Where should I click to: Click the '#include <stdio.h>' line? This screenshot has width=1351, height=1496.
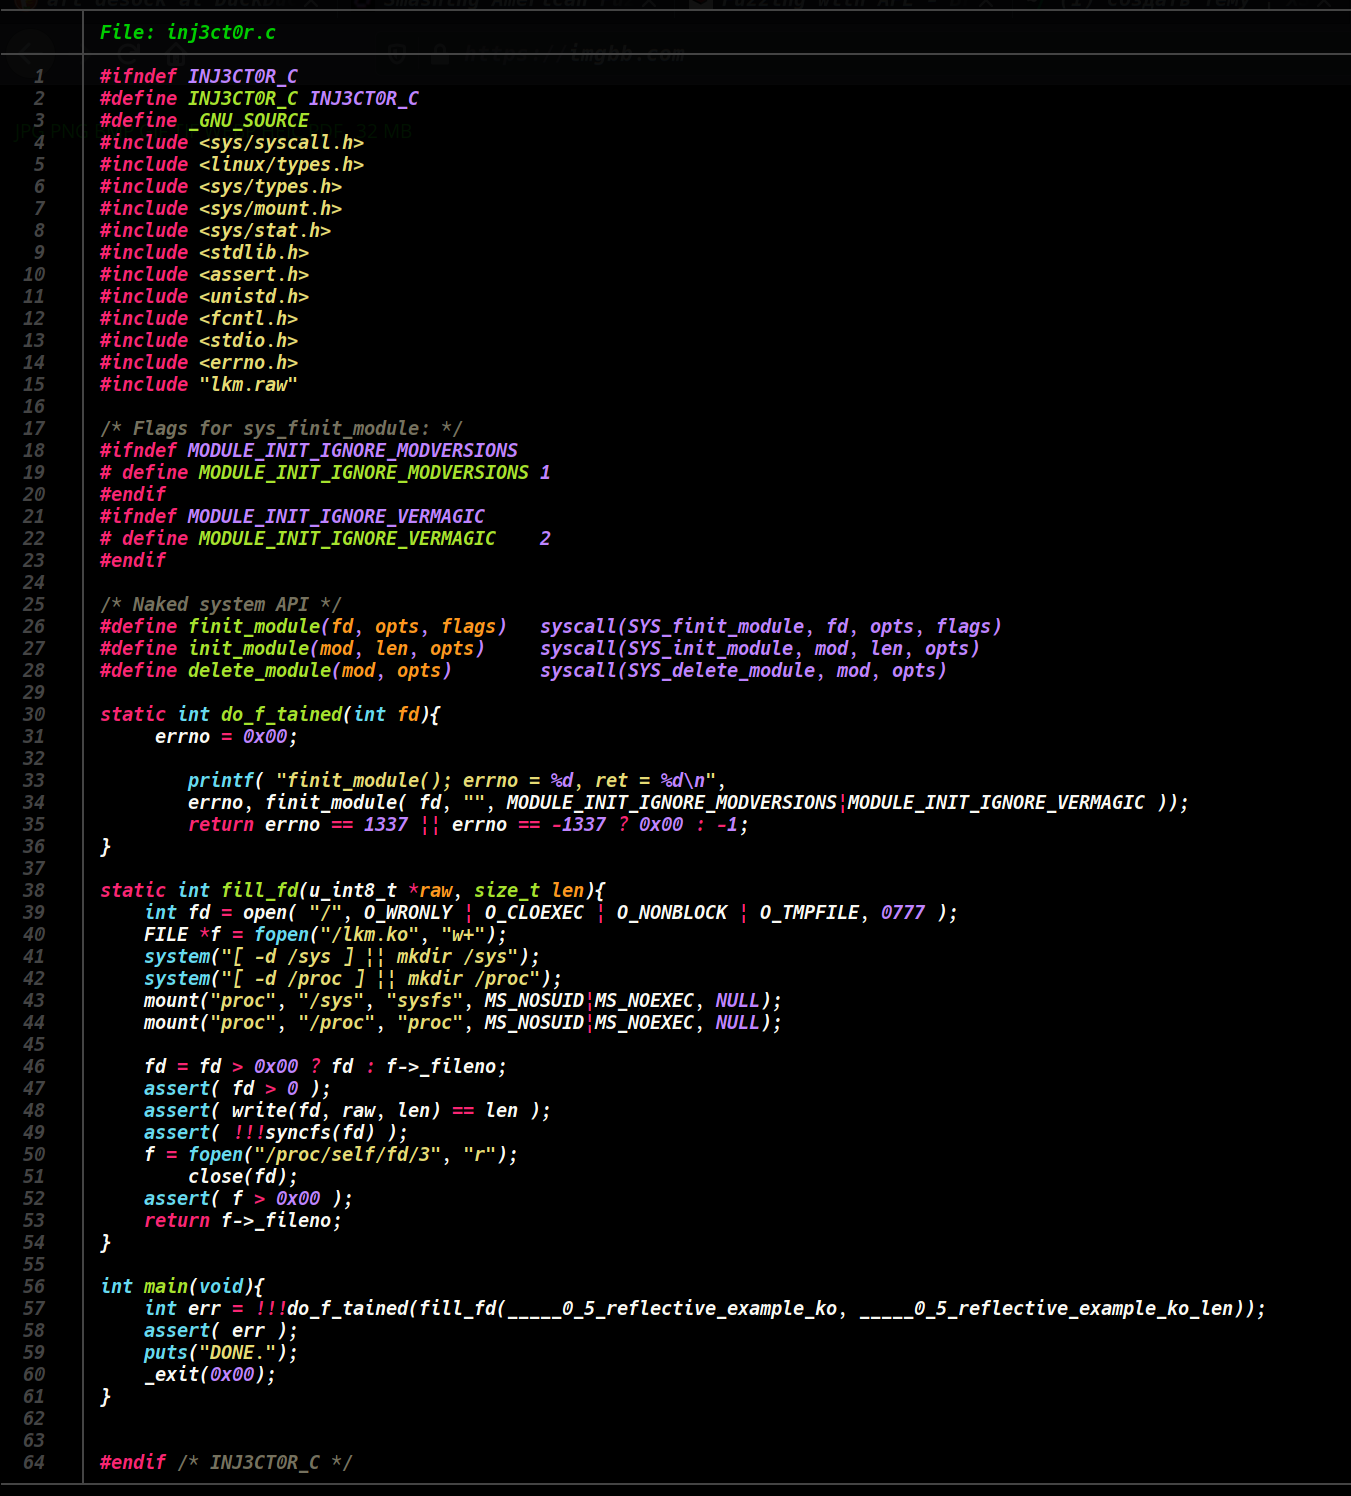tap(199, 340)
